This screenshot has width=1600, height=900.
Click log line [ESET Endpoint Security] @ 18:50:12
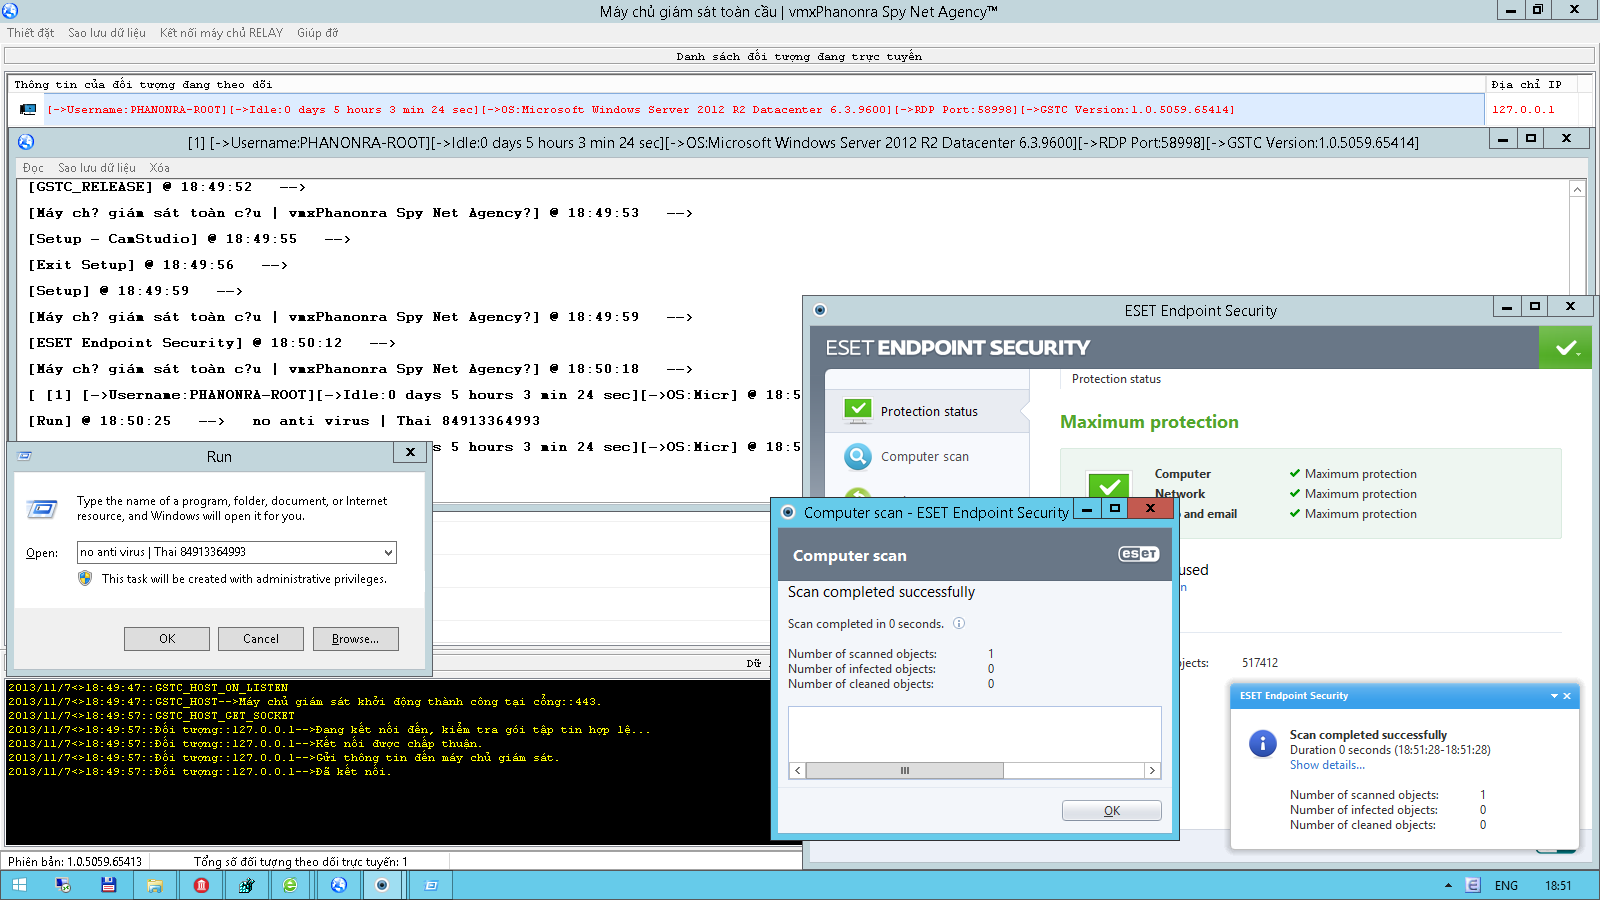click(x=212, y=343)
